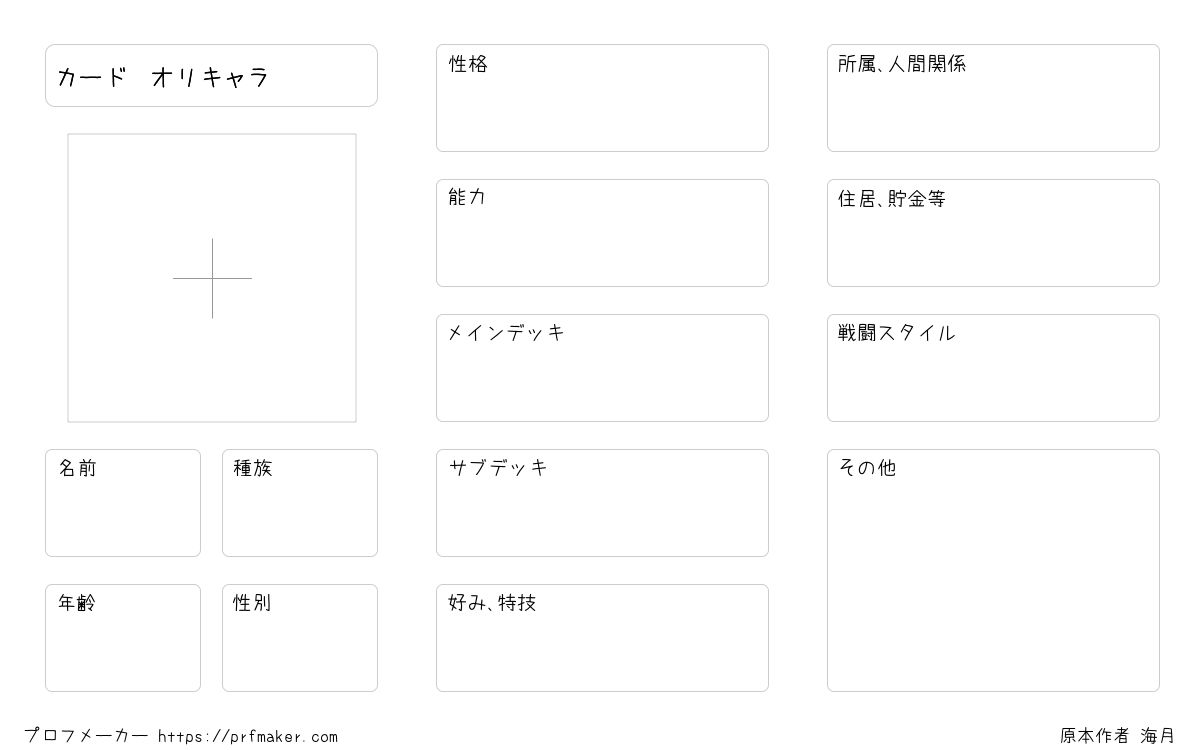Select the 年齢 age field
The width and height of the screenshot is (1200, 750).
click(123, 638)
